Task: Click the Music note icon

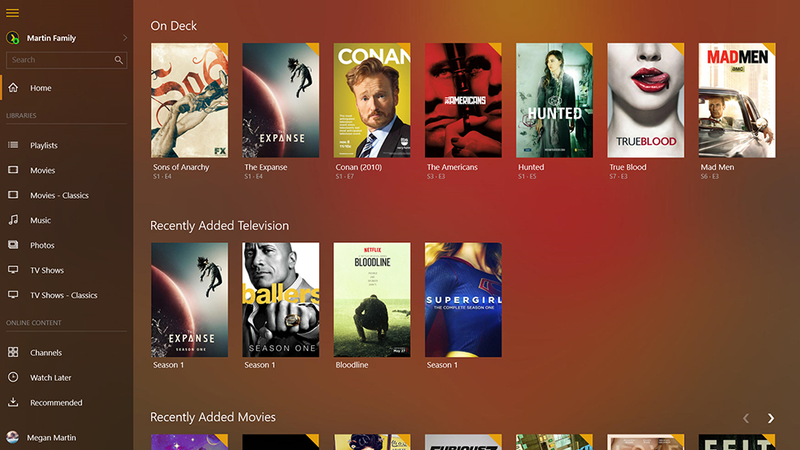Action: pos(13,220)
